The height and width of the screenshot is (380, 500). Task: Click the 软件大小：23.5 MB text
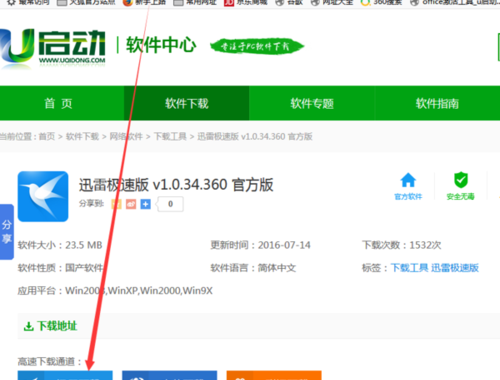click(60, 245)
